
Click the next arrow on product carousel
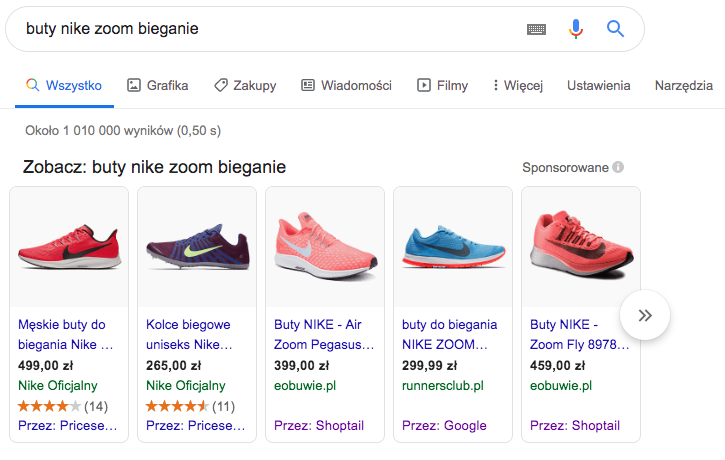click(645, 315)
